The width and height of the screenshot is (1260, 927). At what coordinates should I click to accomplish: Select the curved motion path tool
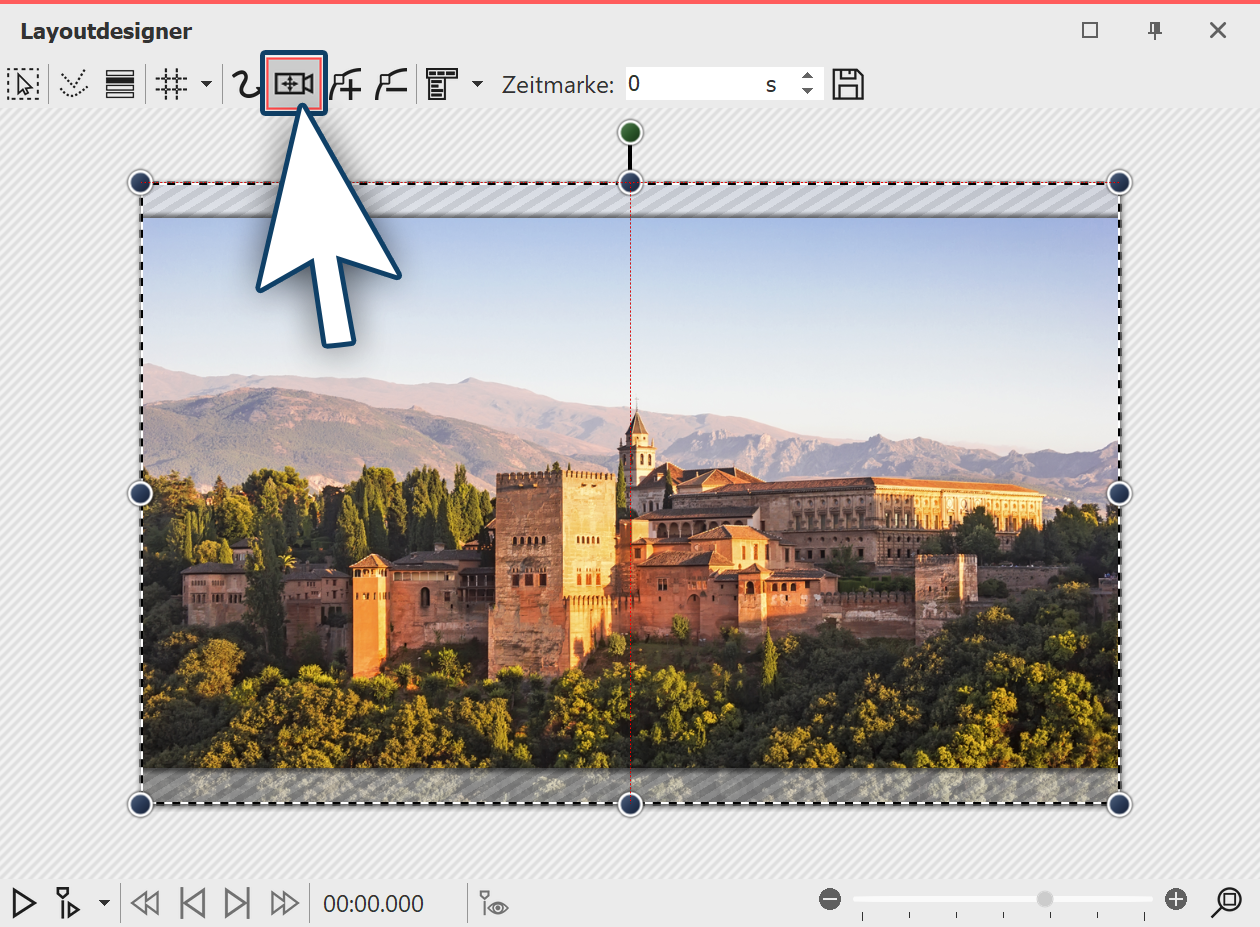[246, 84]
